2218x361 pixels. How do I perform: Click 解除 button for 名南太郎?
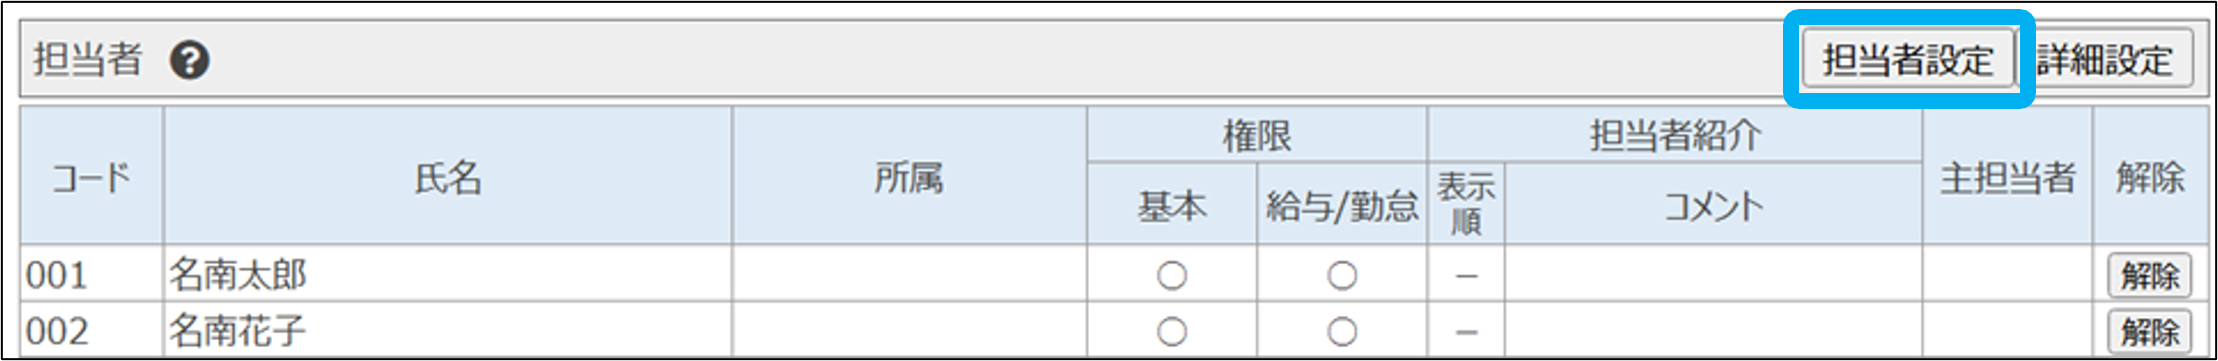tap(2150, 275)
